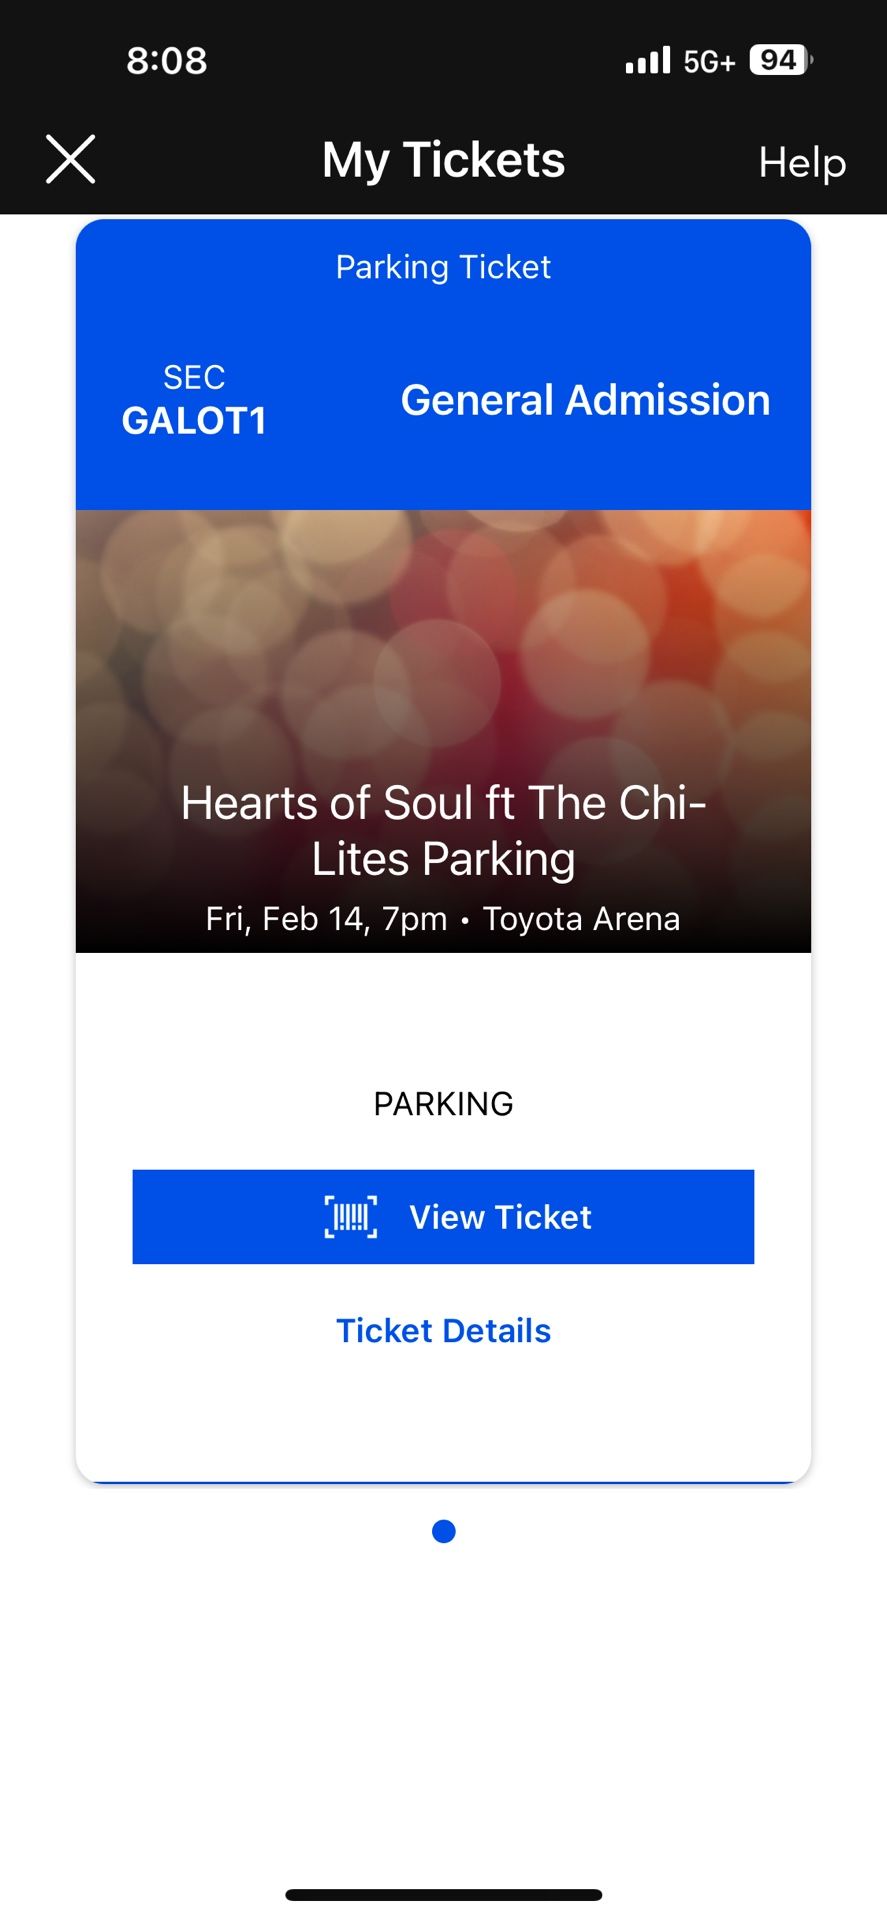Tap the Hearts of Soul event title

[x=443, y=830]
